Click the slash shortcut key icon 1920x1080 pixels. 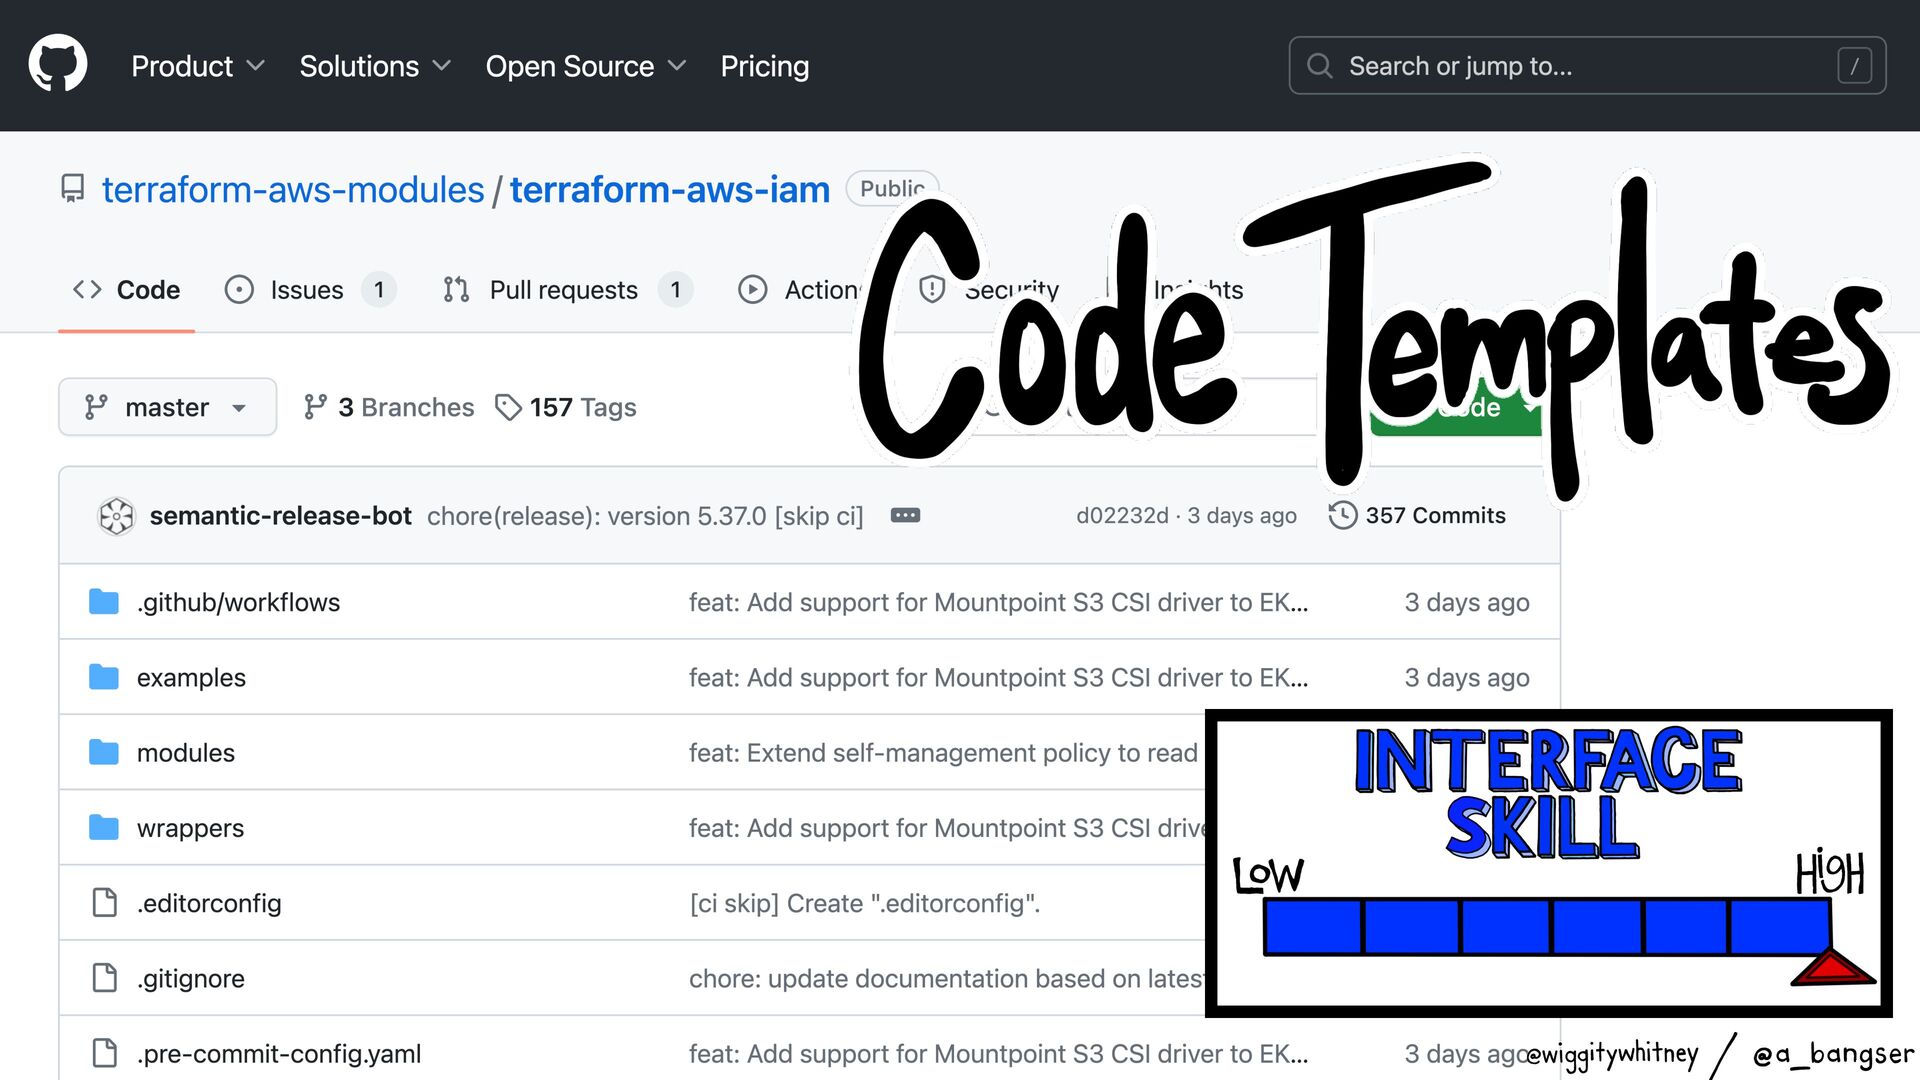coord(1854,66)
